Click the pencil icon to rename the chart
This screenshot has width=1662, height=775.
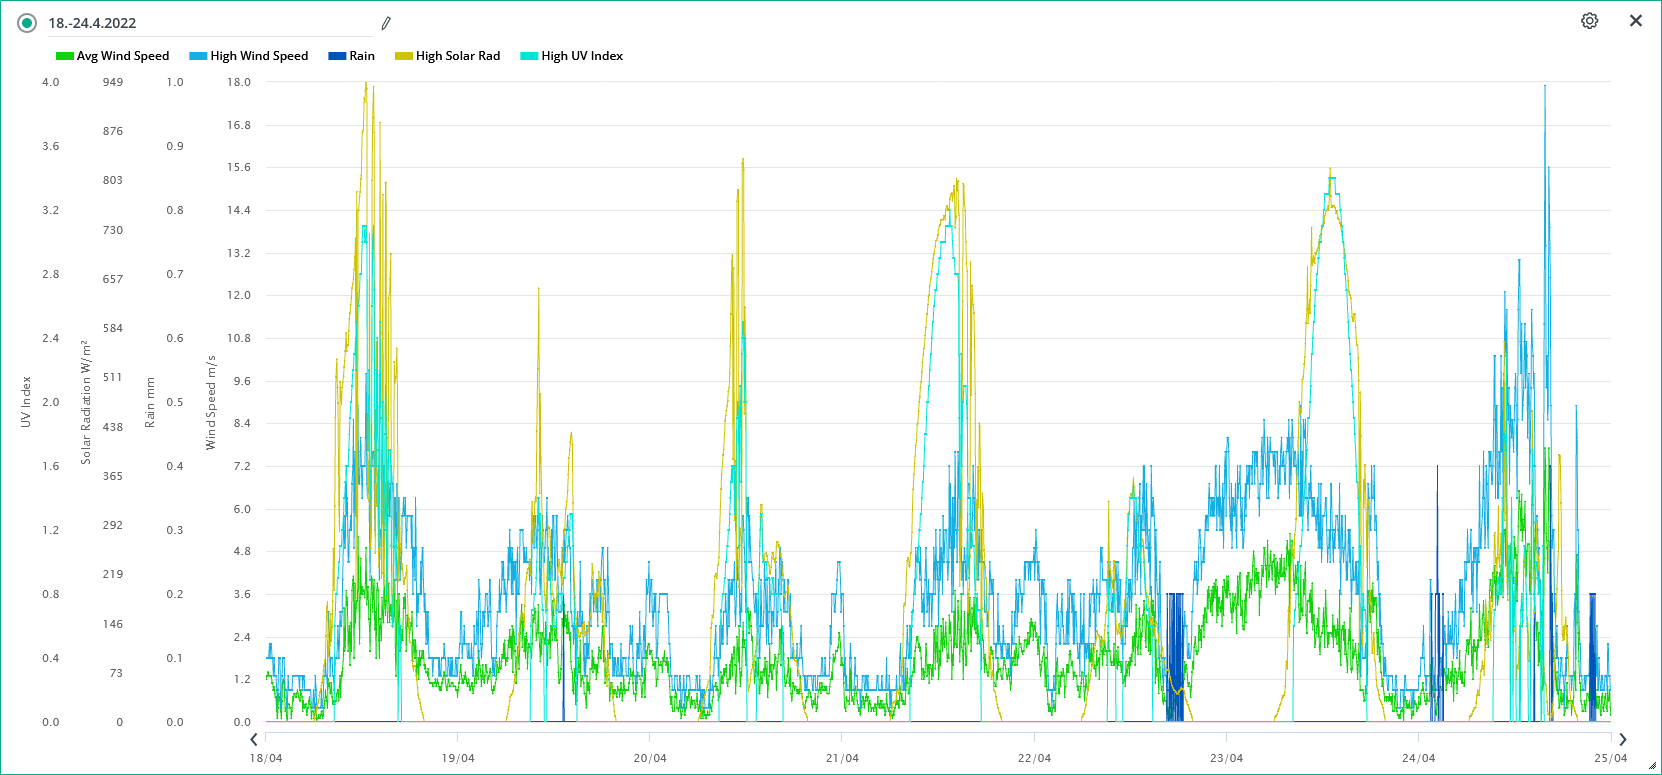(386, 23)
